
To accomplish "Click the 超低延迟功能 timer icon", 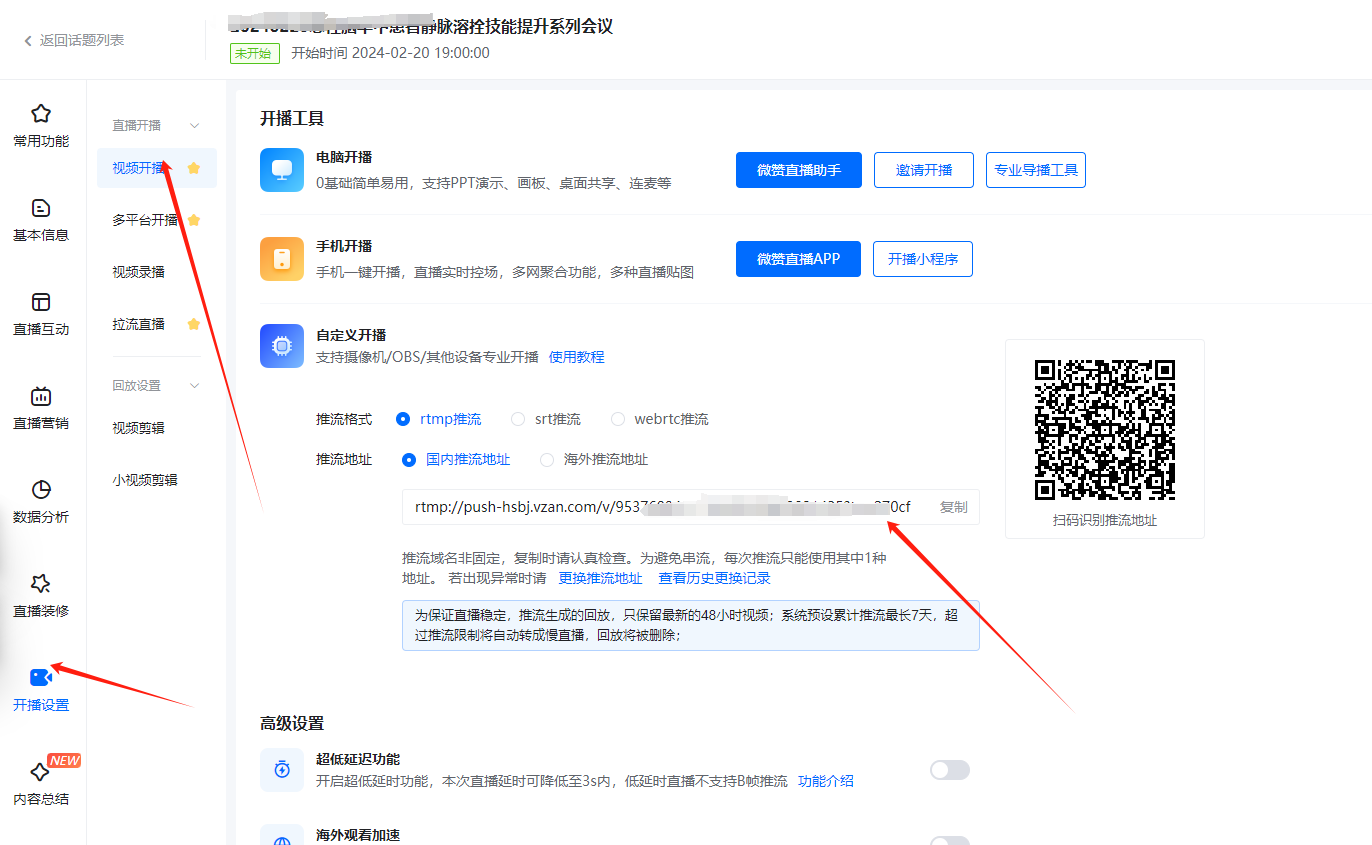I will tap(282, 770).
